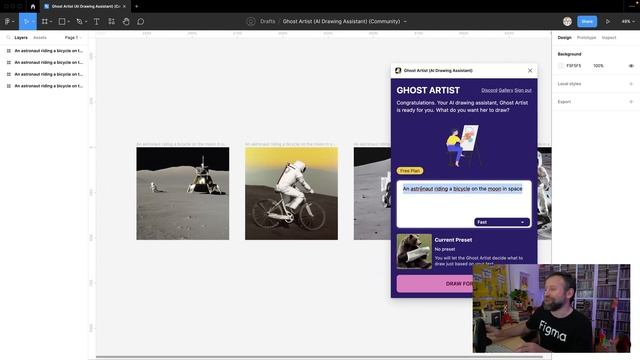Image resolution: width=640 pixels, height=360 pixels.
Task: Open the Discord link in plugin
Action: point(489,90)
